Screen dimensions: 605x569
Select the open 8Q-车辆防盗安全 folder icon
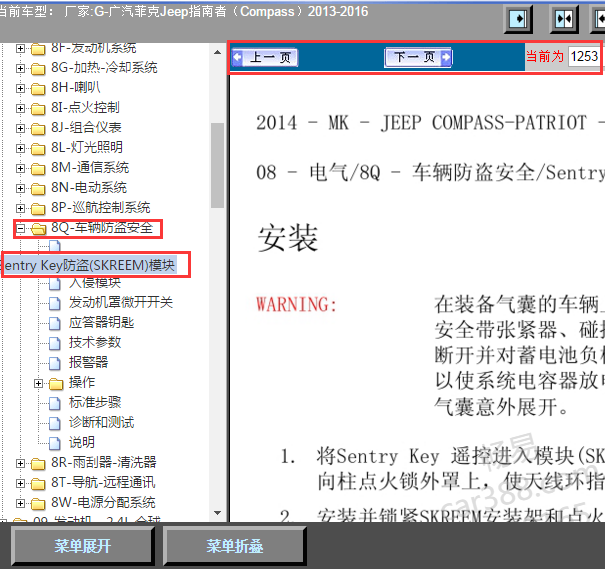[x=38, y=229]
